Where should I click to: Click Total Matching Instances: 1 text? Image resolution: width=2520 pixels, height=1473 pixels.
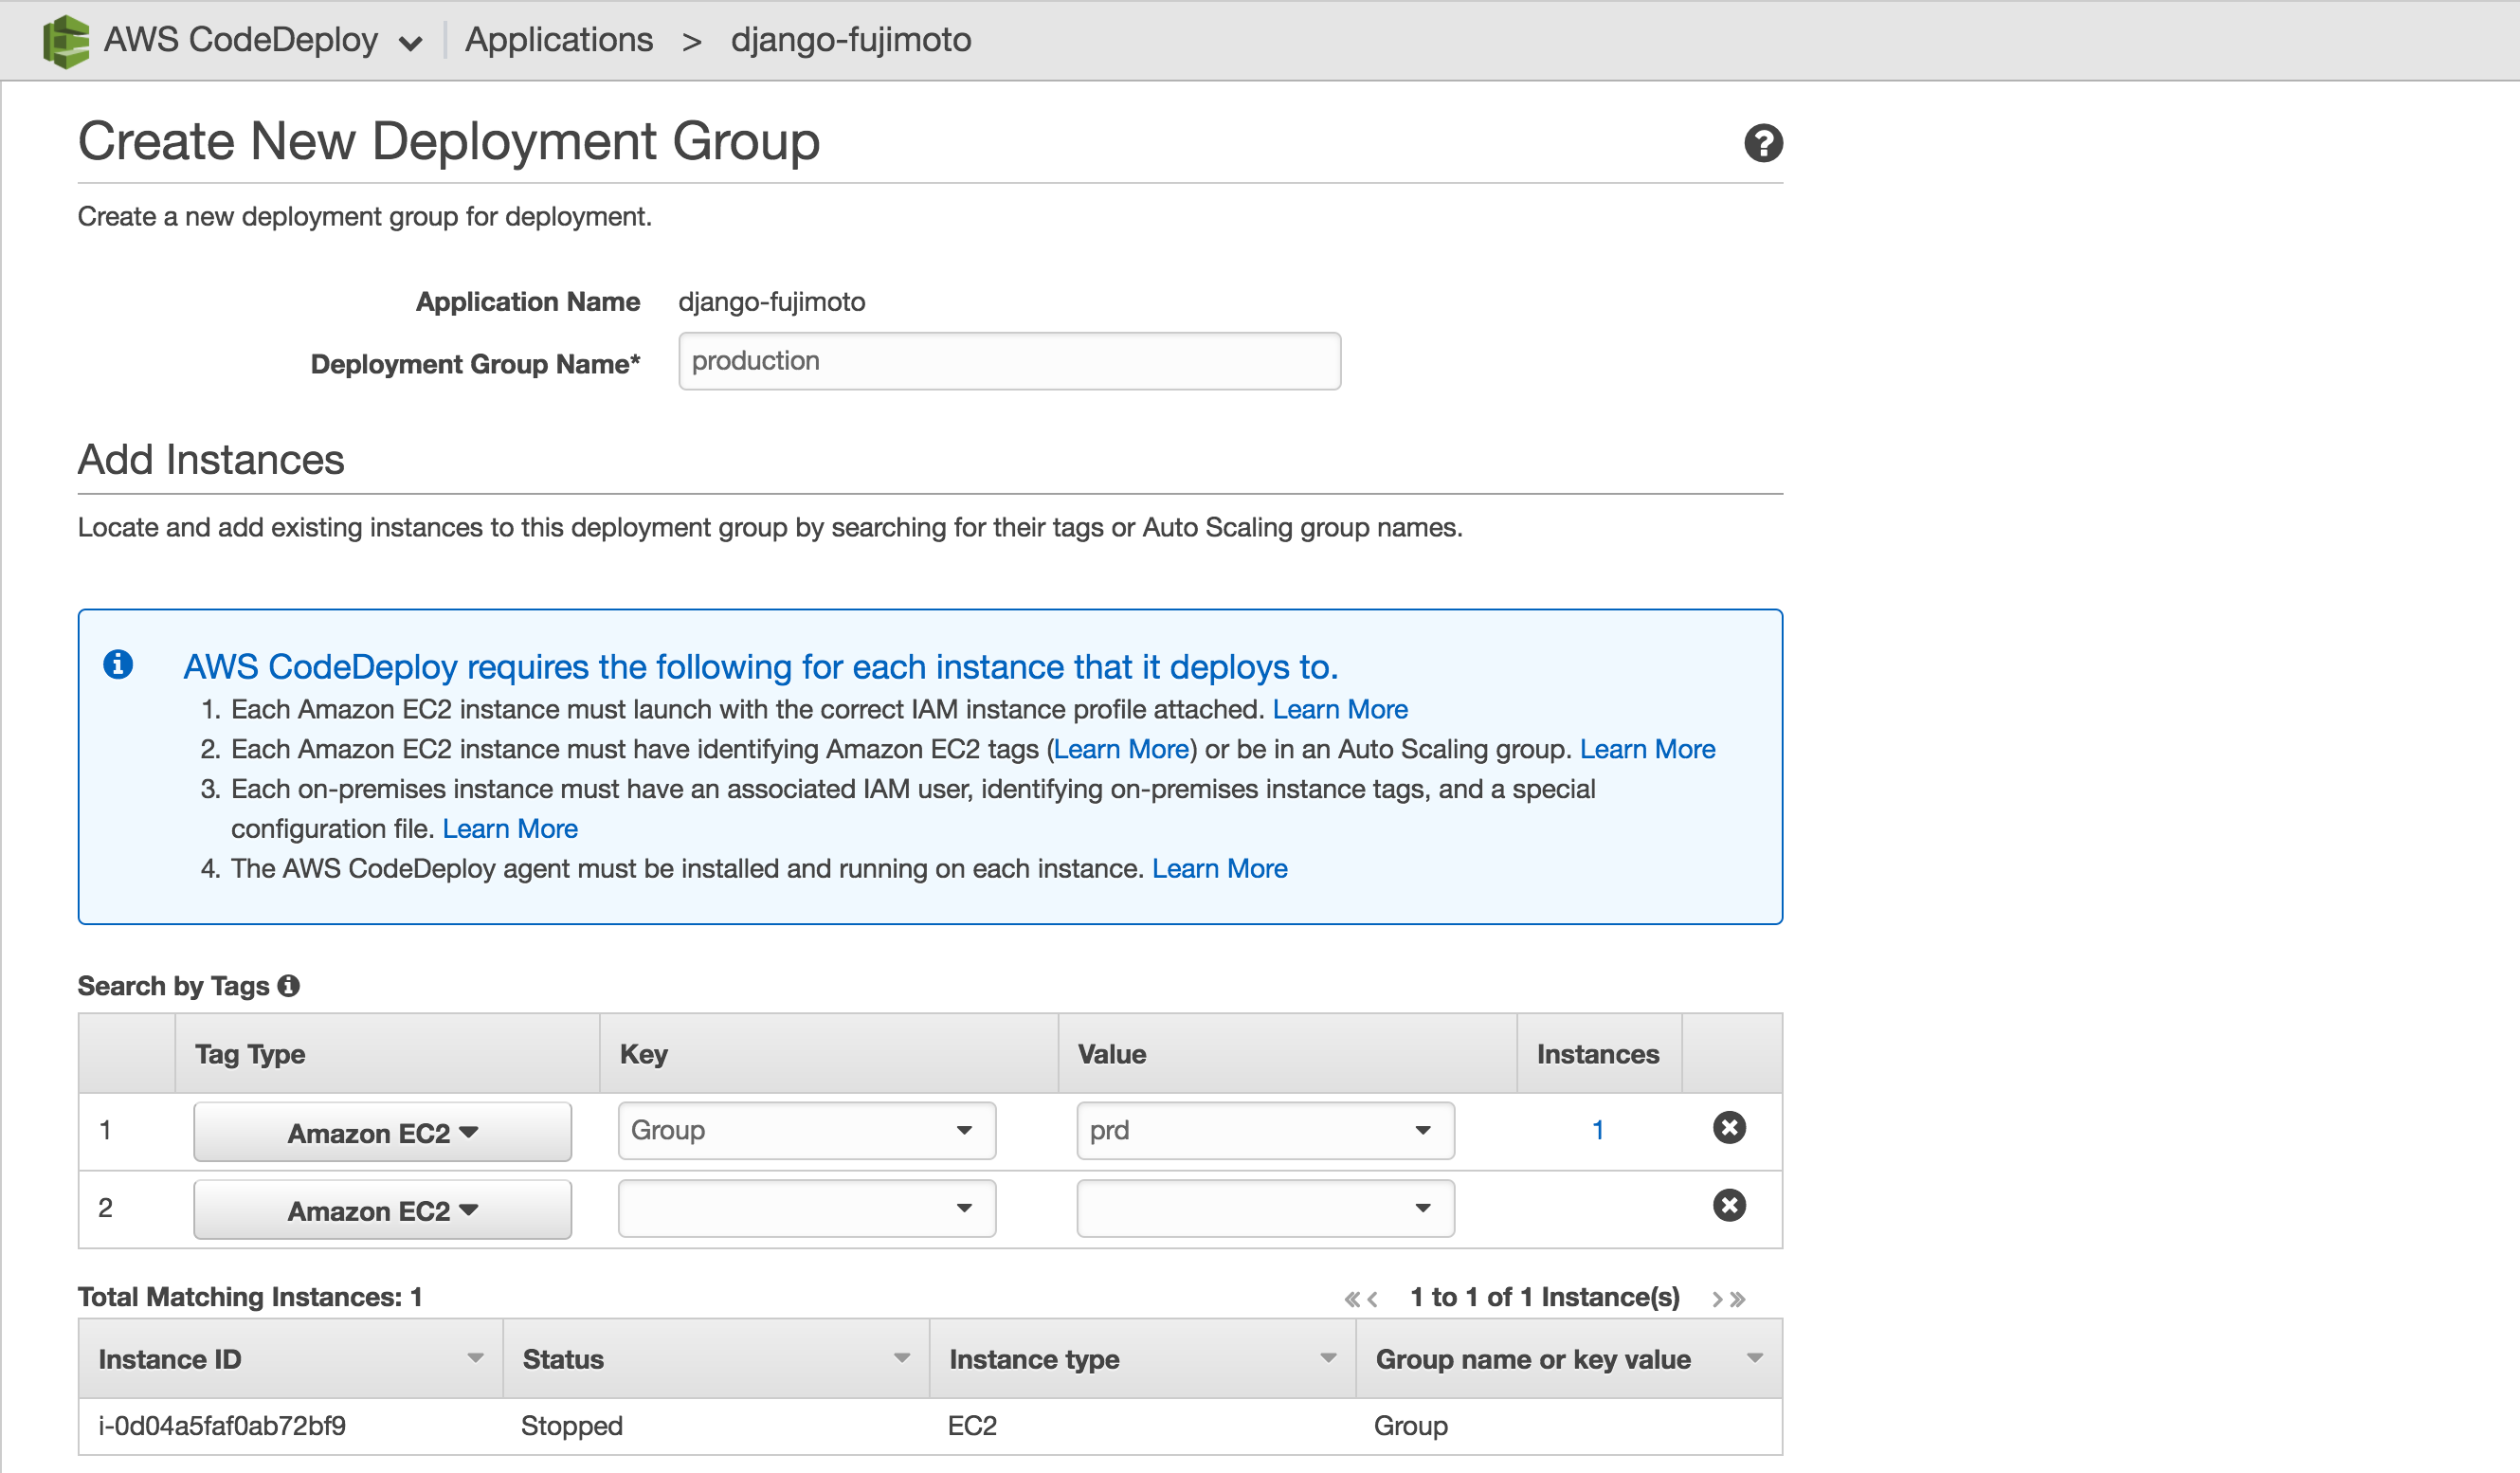[x=250, y=1297]
